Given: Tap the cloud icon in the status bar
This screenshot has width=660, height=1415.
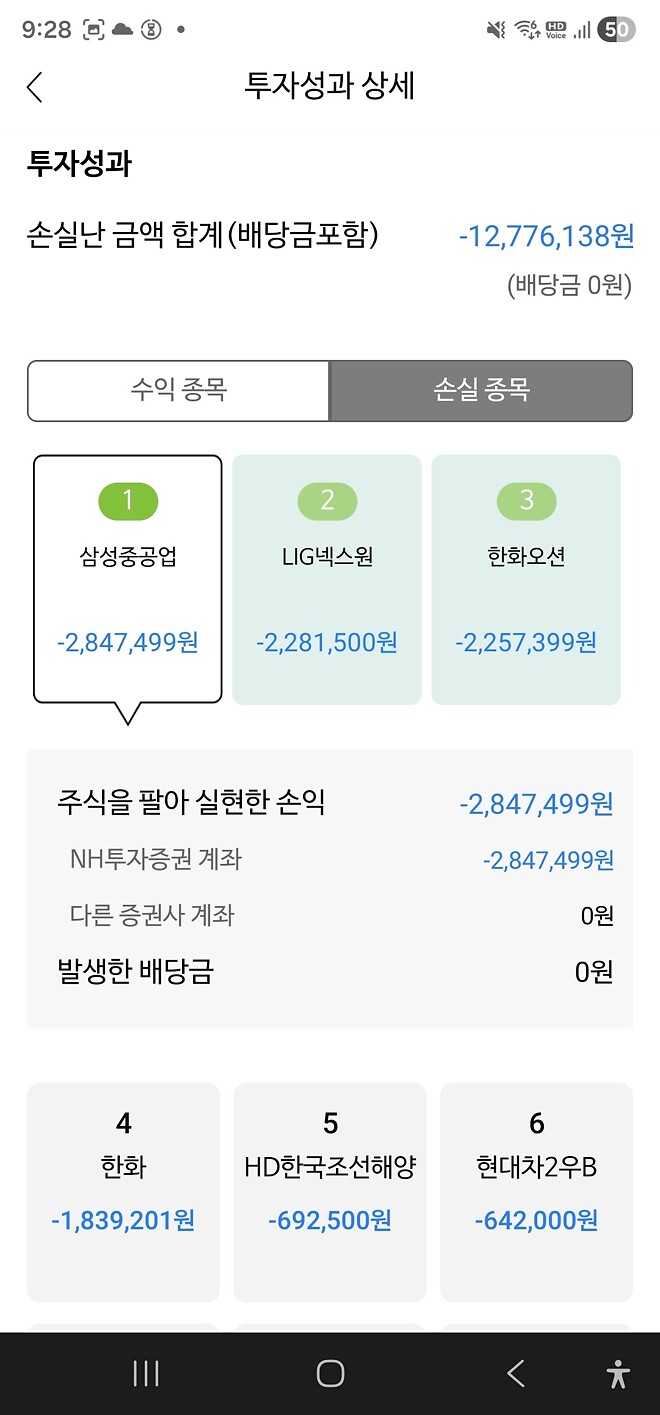Looking at the screenshot, I should (122, 30).
